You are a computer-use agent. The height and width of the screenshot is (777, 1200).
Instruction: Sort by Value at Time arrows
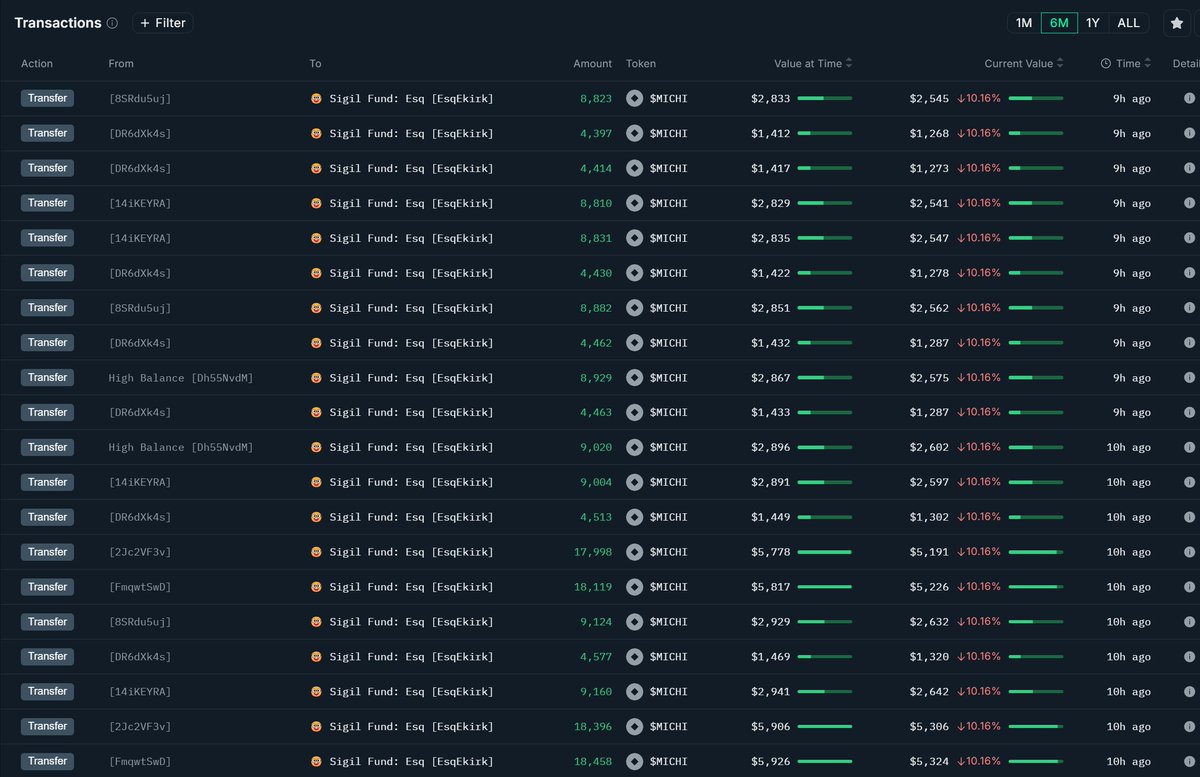(849, 63)
